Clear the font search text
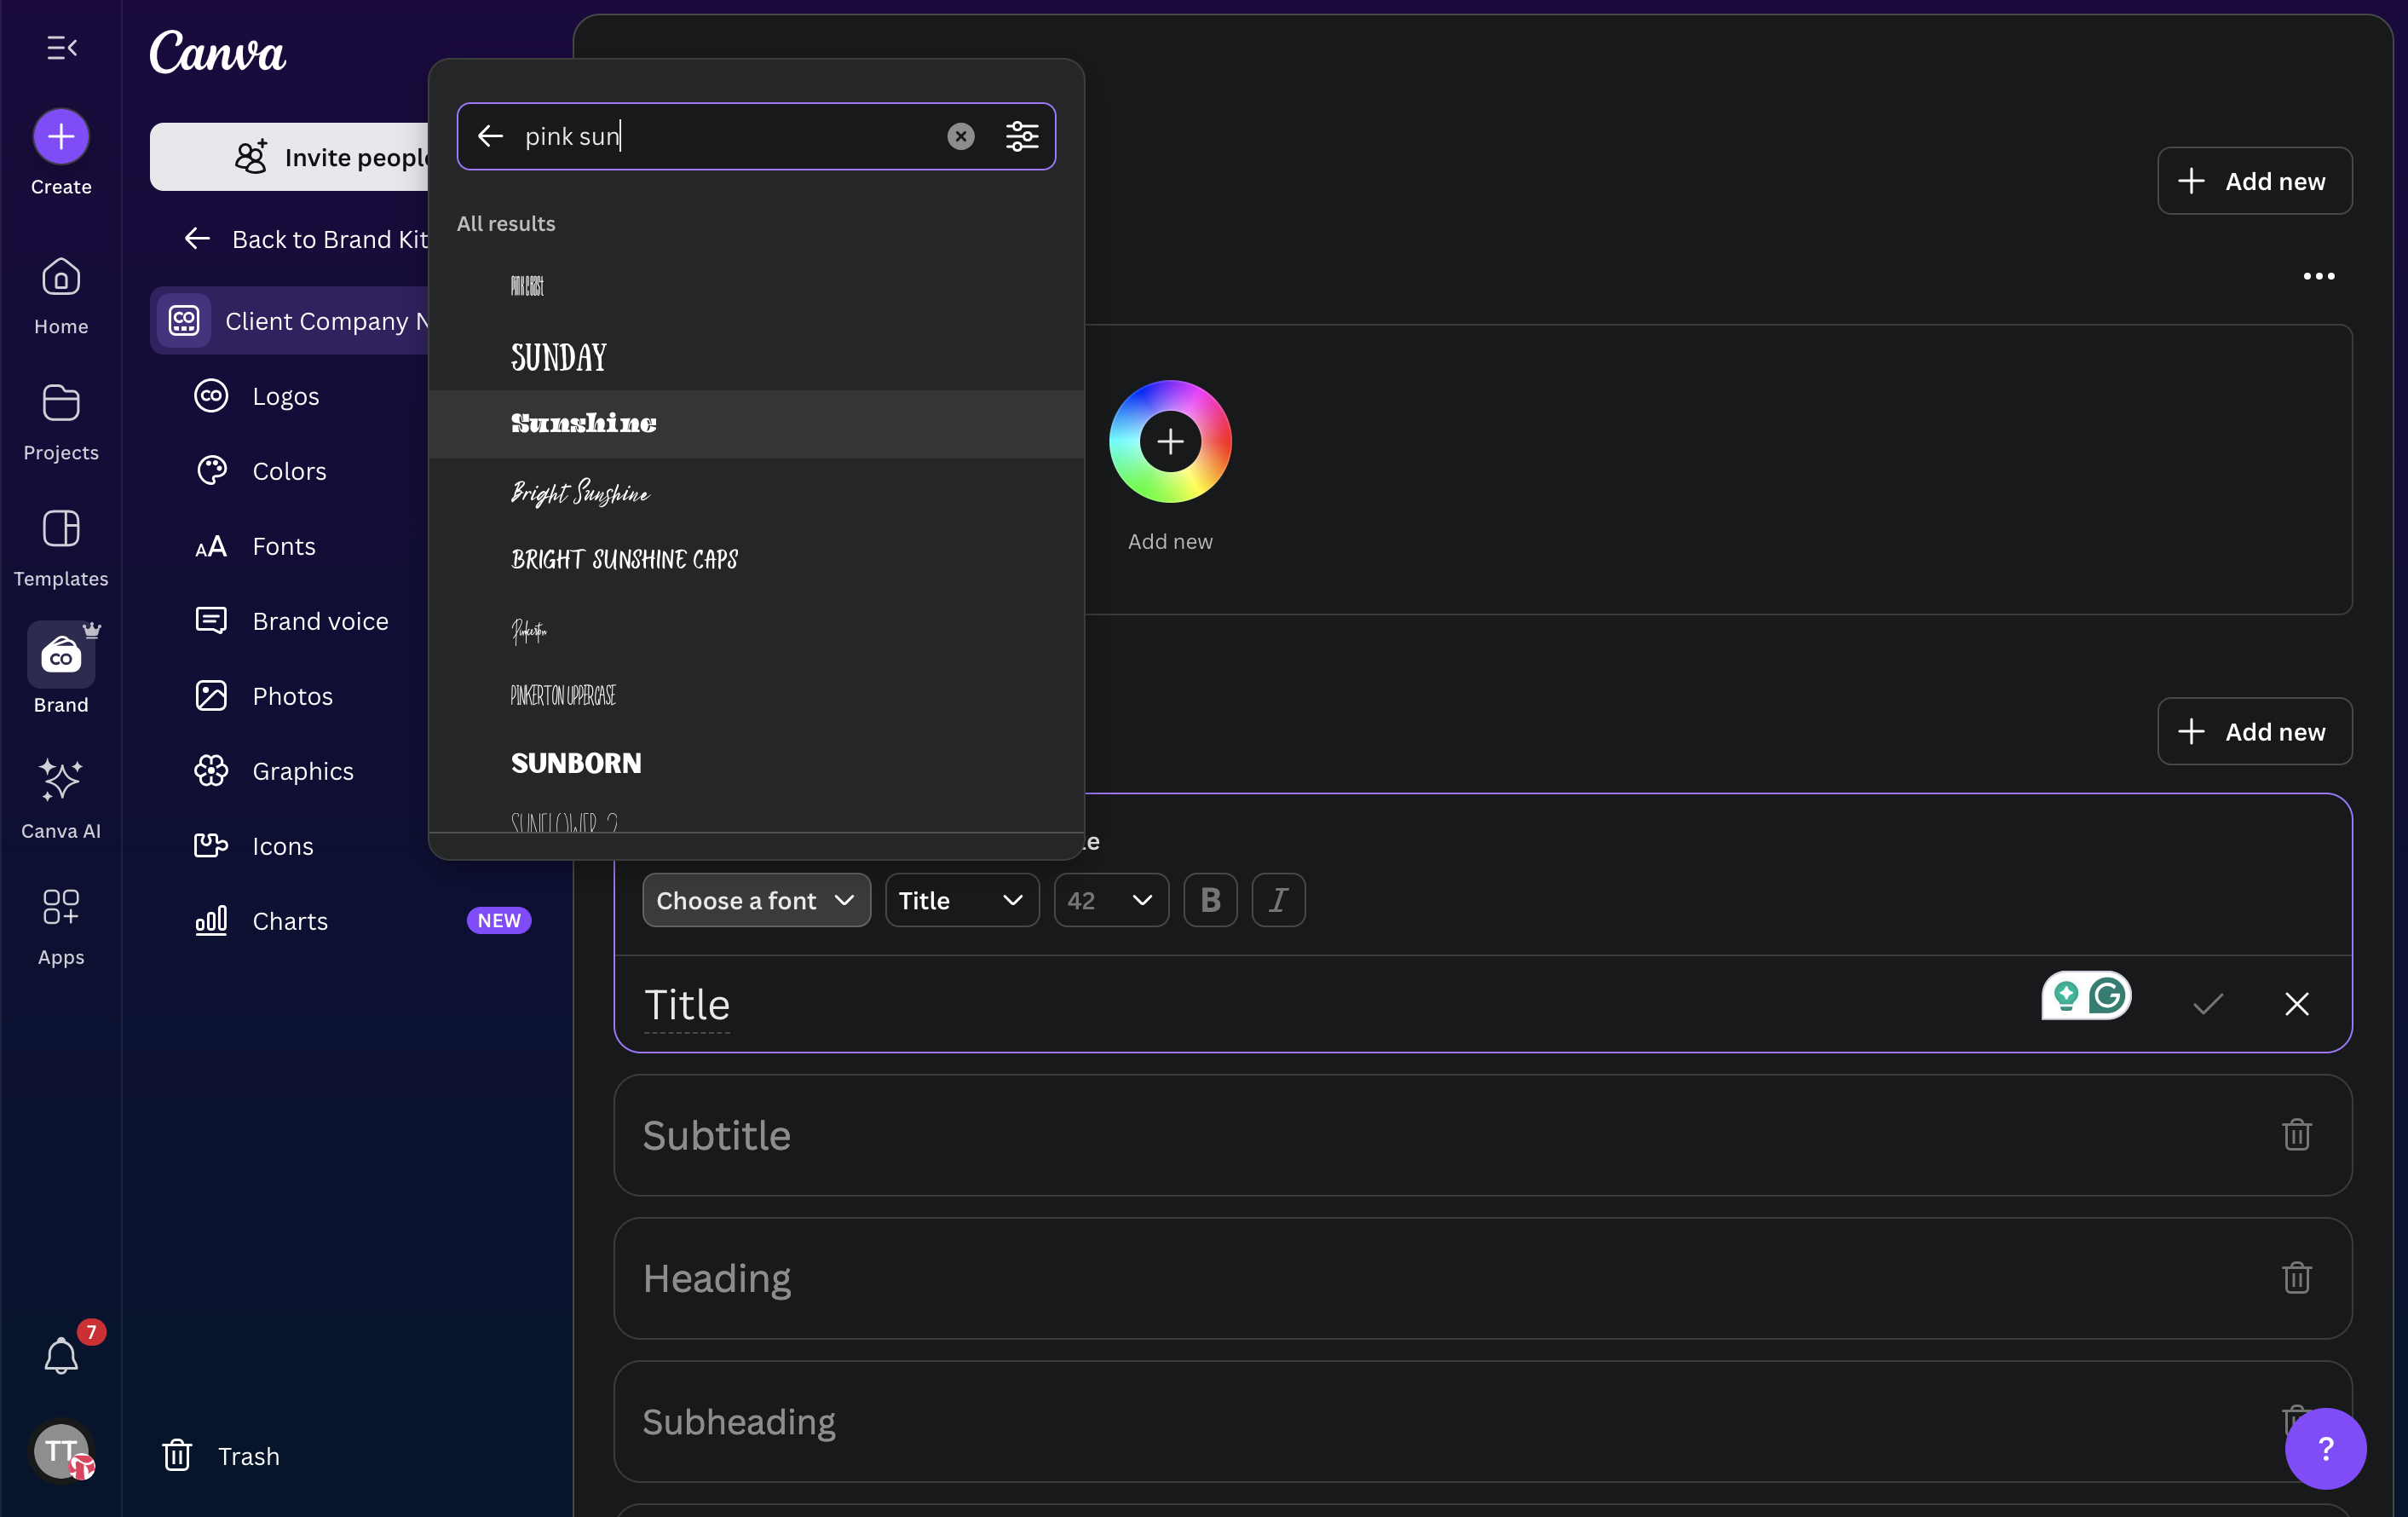This screenshot has height=1517, width=2408. (x=961, y=136)
